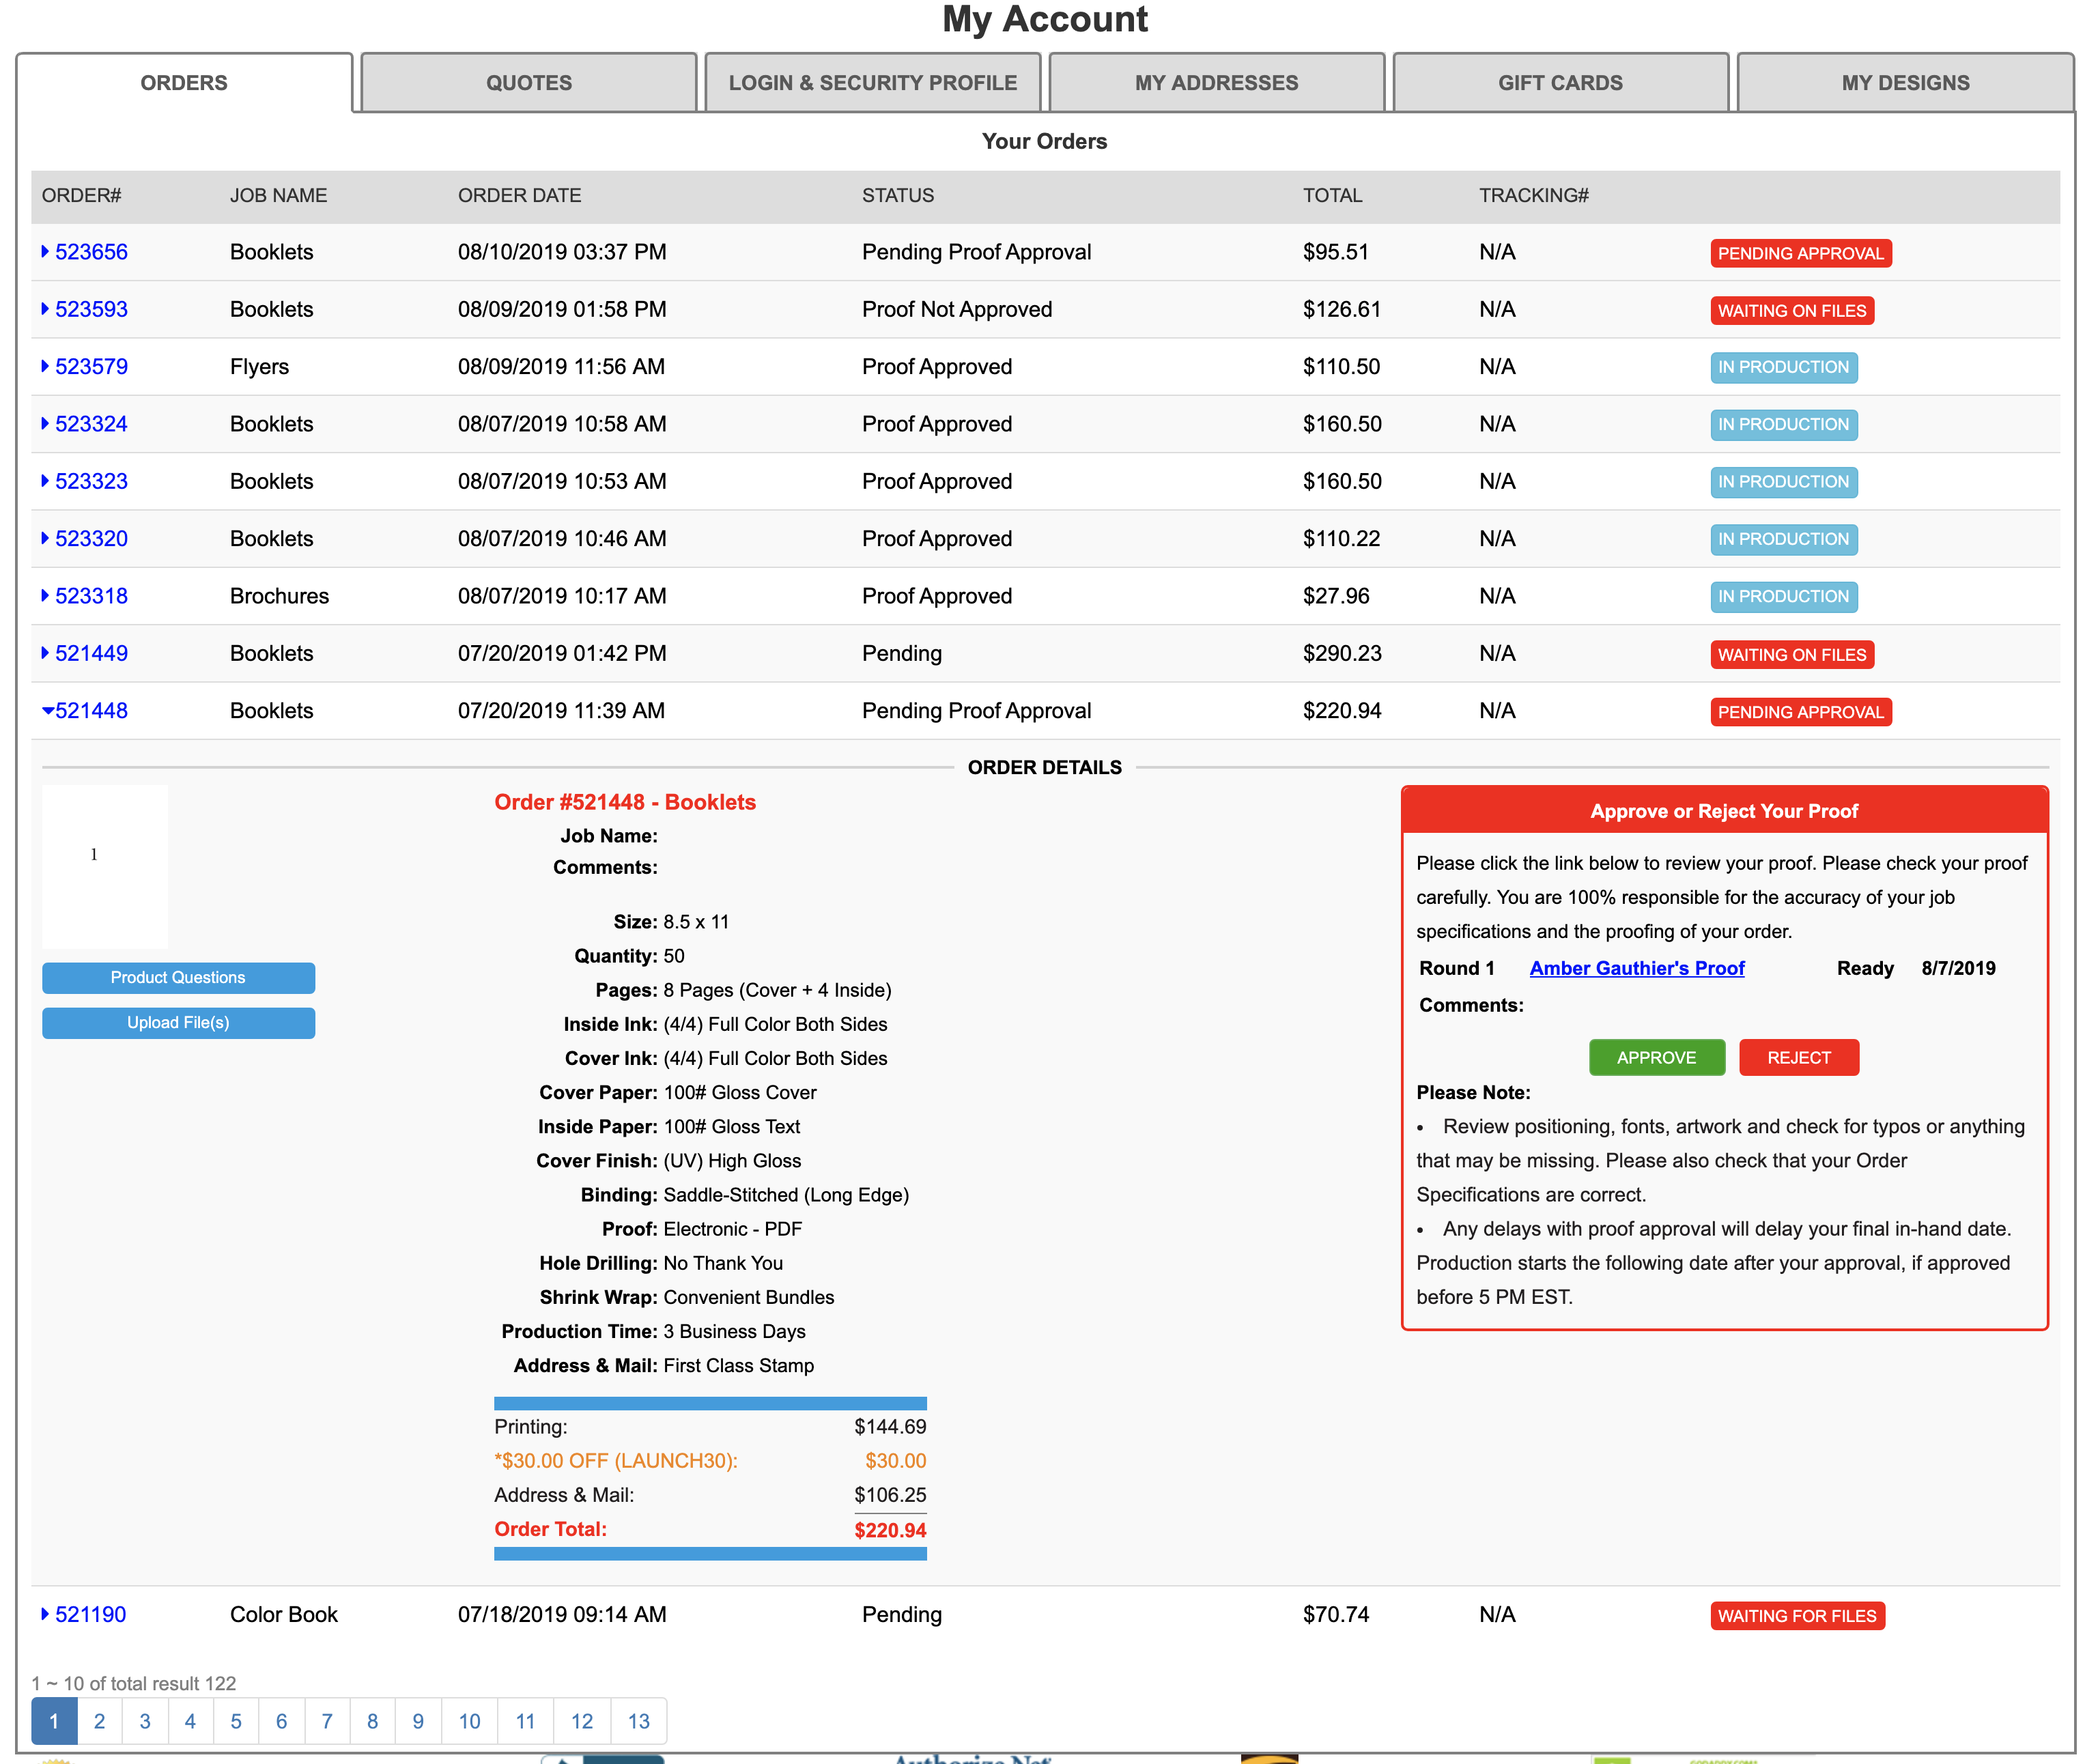Click the green Approve button
The image size is (2085, 1764).
click(1655, 1057)
